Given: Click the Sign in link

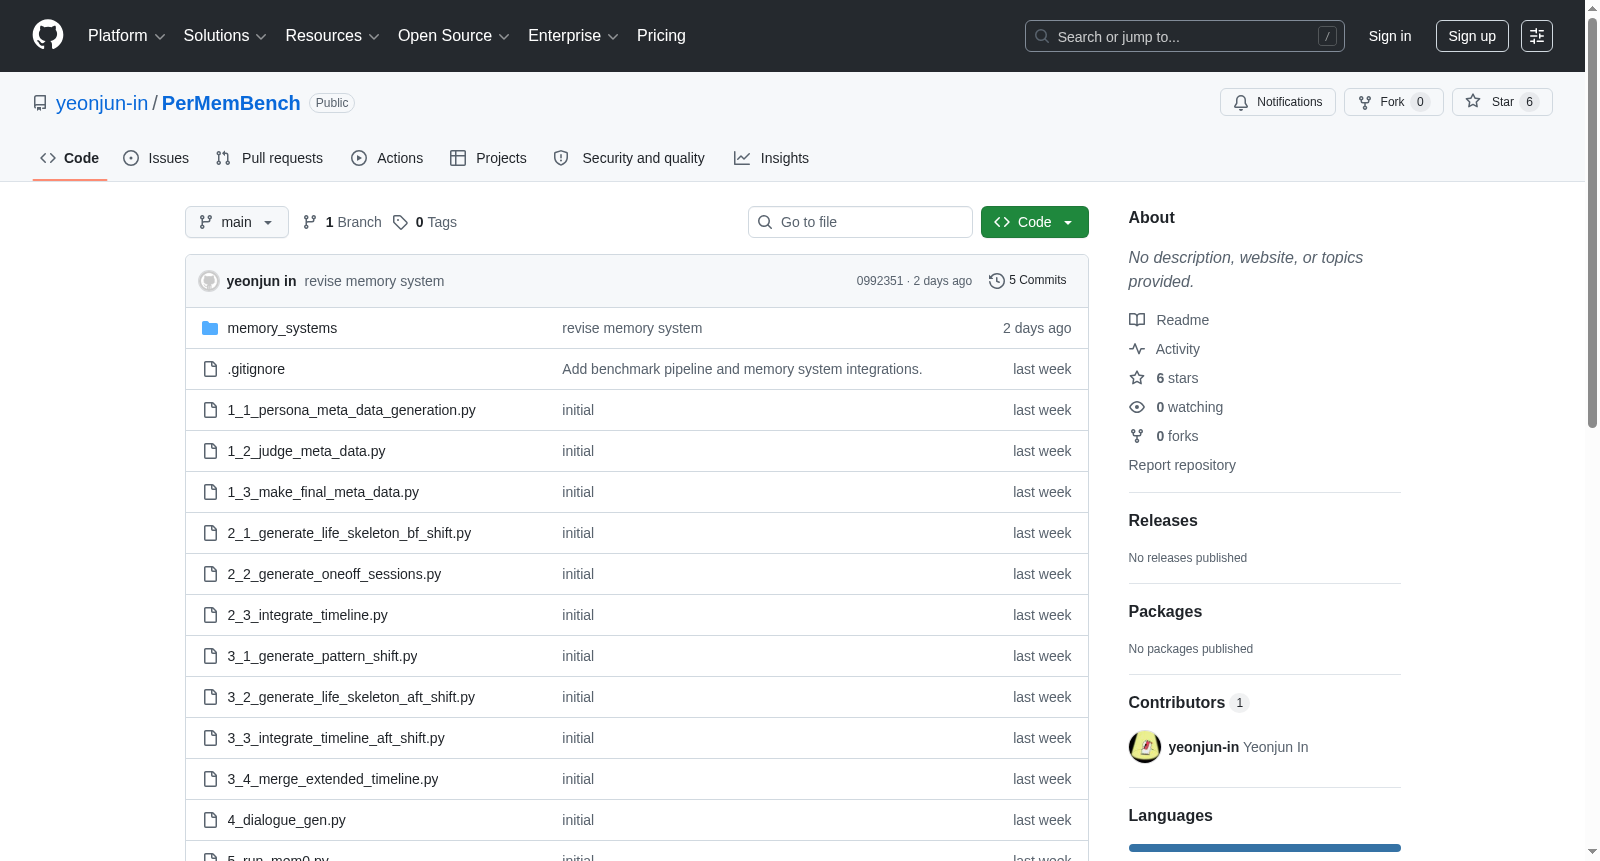Looking at the screenshot, I should (1390, 36).
